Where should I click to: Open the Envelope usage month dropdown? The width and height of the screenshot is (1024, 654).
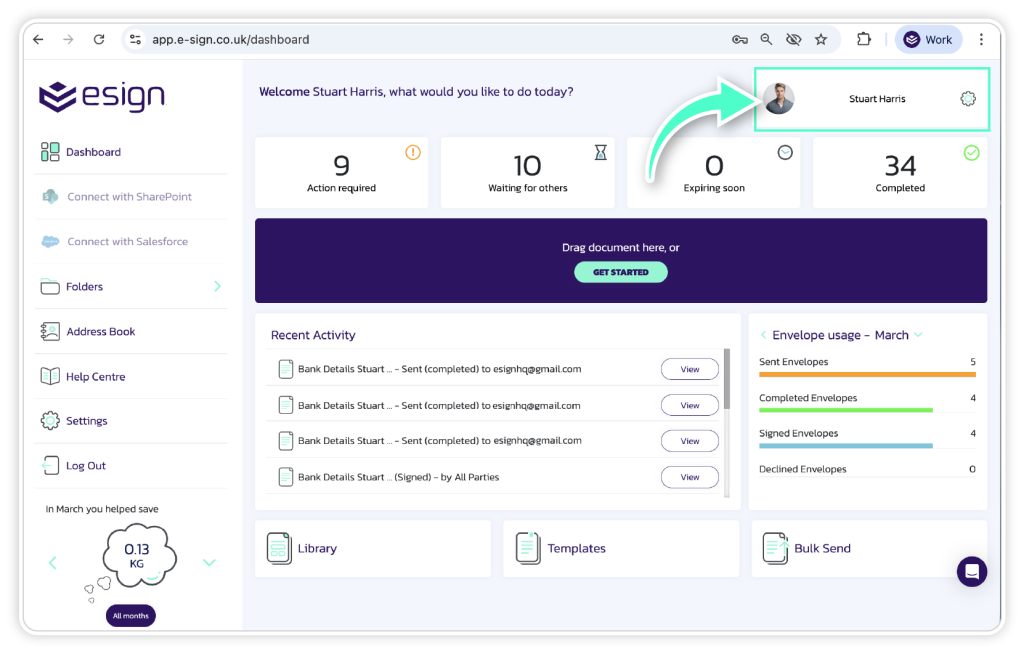point(918,335)
